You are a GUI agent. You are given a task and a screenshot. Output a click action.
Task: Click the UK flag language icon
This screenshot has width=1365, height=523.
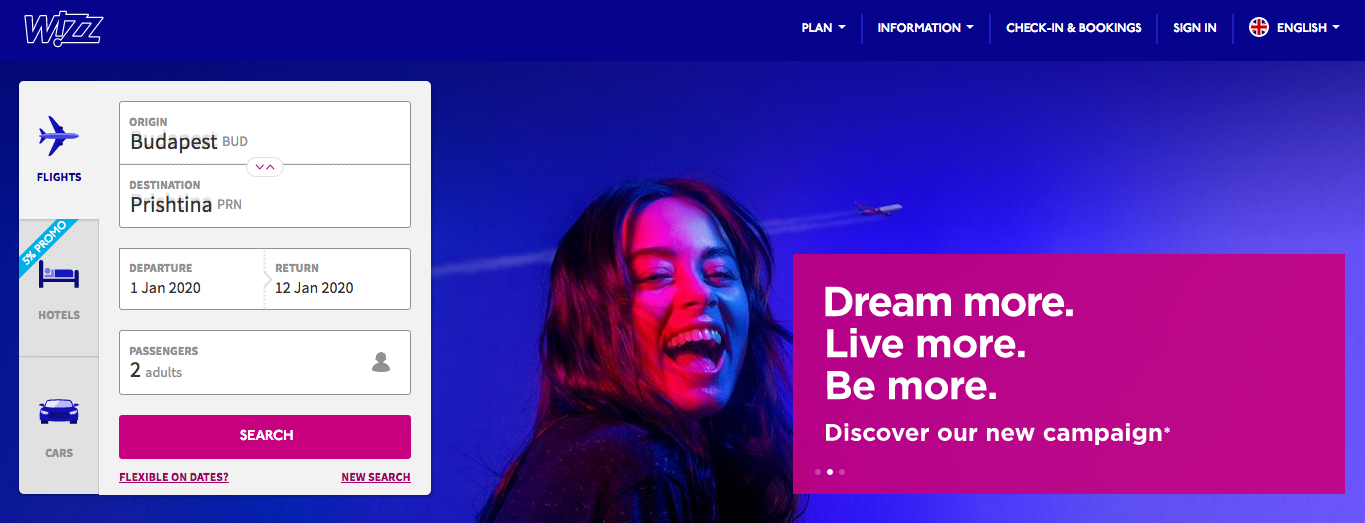pos(1259,28)
